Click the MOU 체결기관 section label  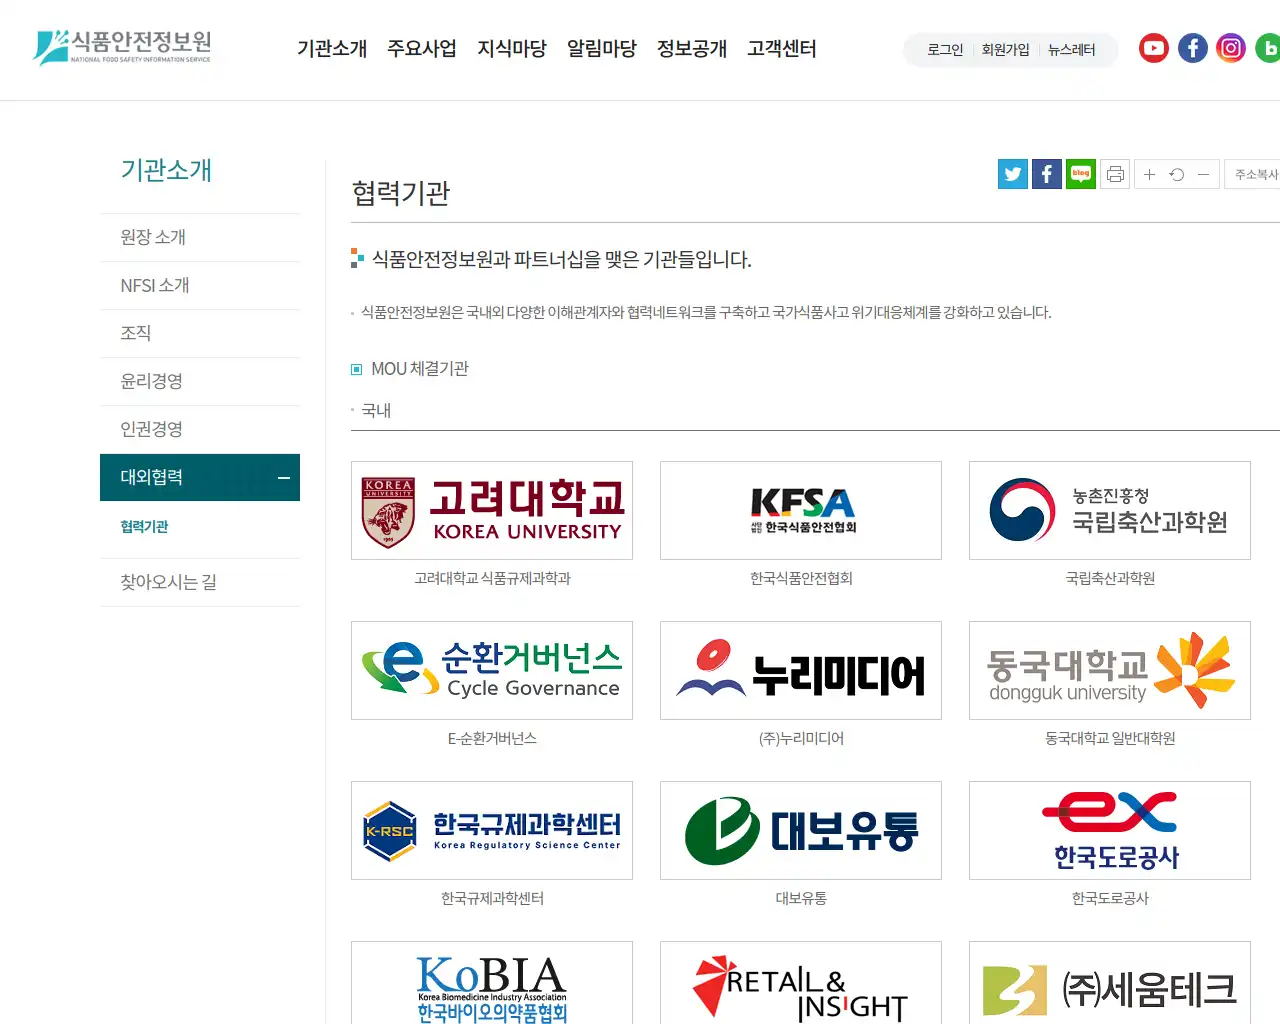[x=420, y=368]
